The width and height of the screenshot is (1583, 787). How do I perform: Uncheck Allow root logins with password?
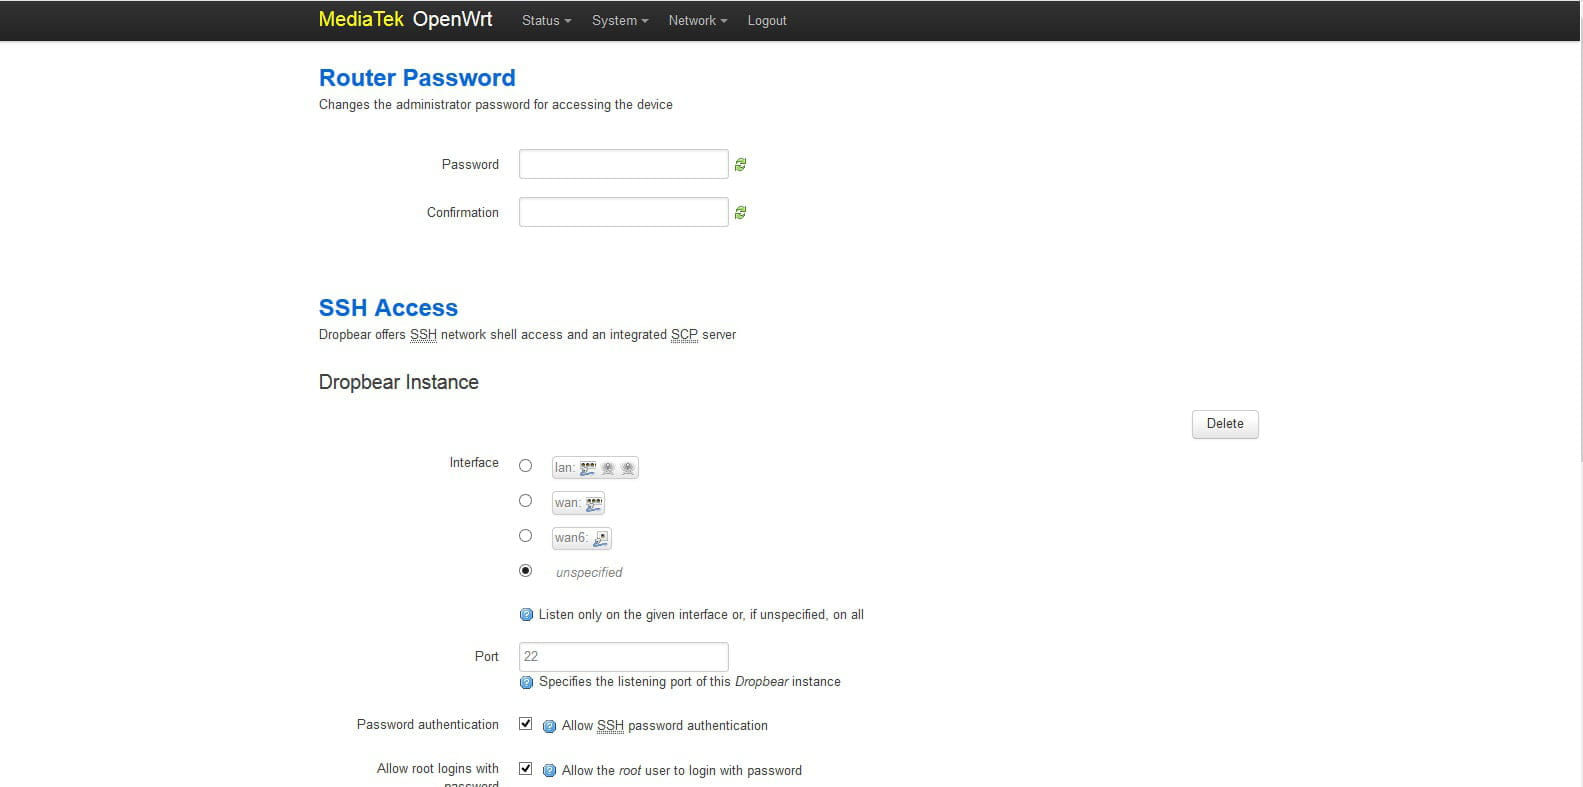[525, 769]
